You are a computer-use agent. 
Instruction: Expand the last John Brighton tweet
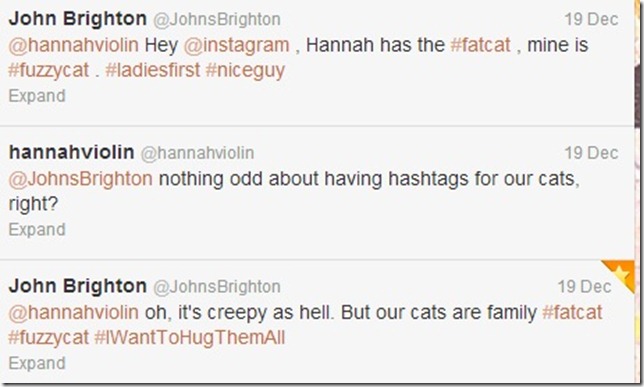point(37,363)
